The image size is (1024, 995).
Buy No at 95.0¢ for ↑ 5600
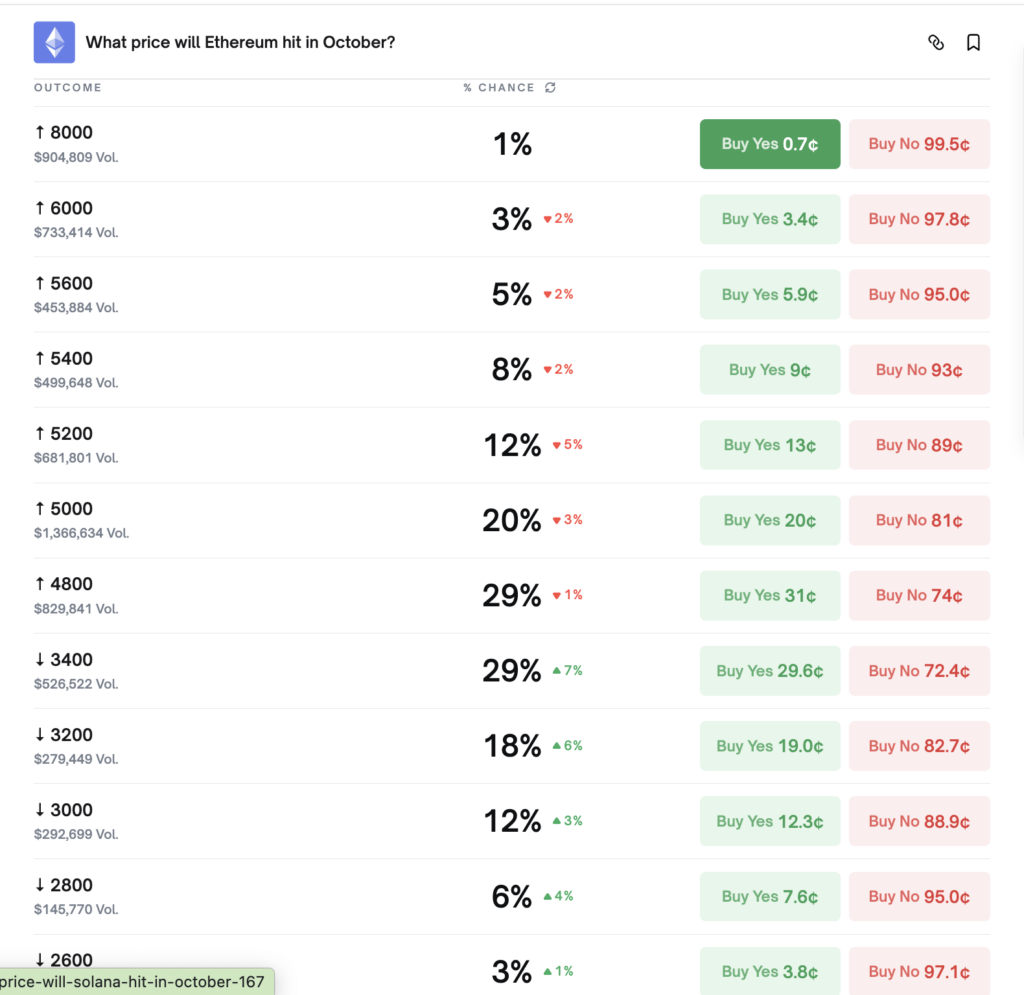[x=919, y=295]
